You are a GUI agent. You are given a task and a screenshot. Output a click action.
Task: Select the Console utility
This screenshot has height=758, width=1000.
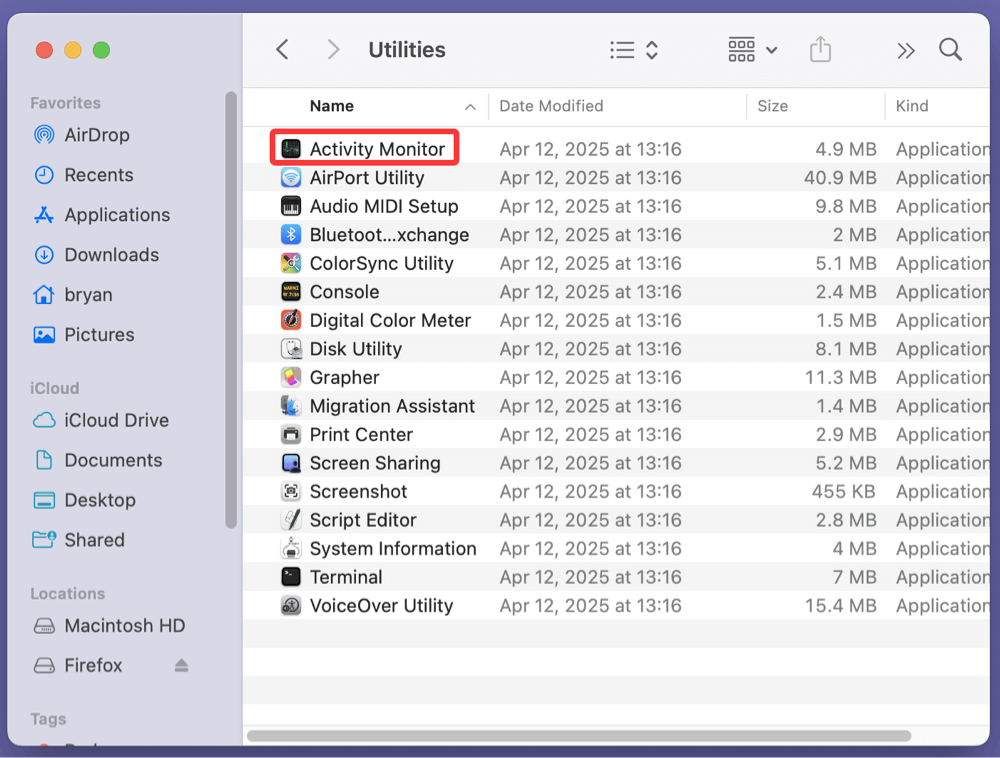point(344,291)
